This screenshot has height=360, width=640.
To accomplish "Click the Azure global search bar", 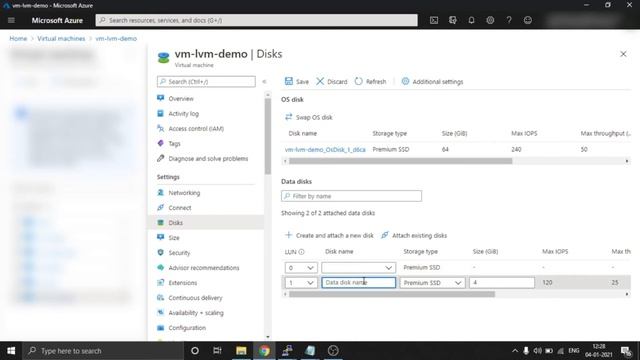I will (257, 20).
